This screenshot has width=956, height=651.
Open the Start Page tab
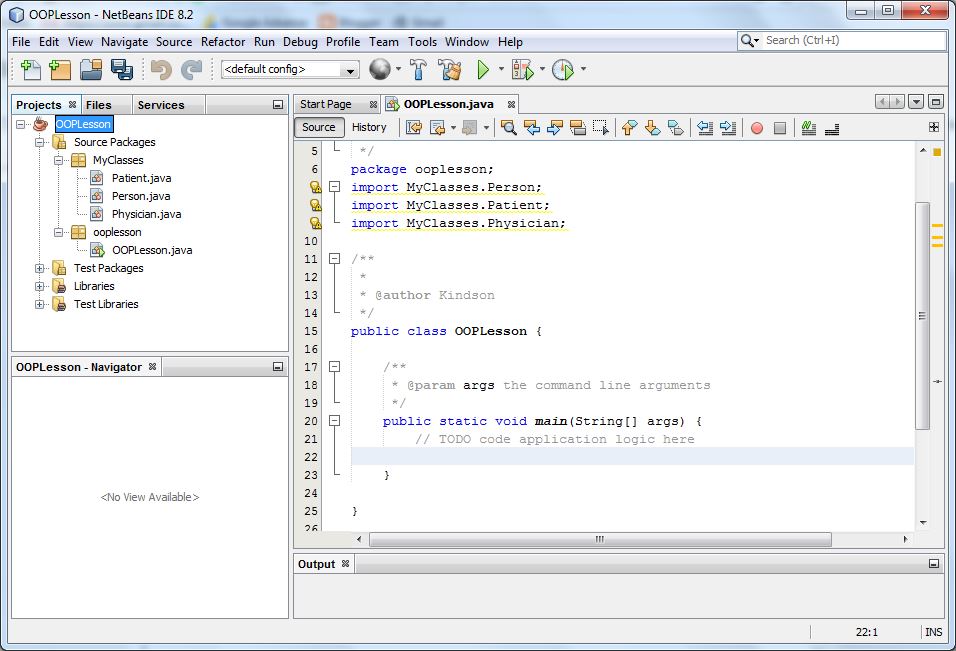pos(326,104)
